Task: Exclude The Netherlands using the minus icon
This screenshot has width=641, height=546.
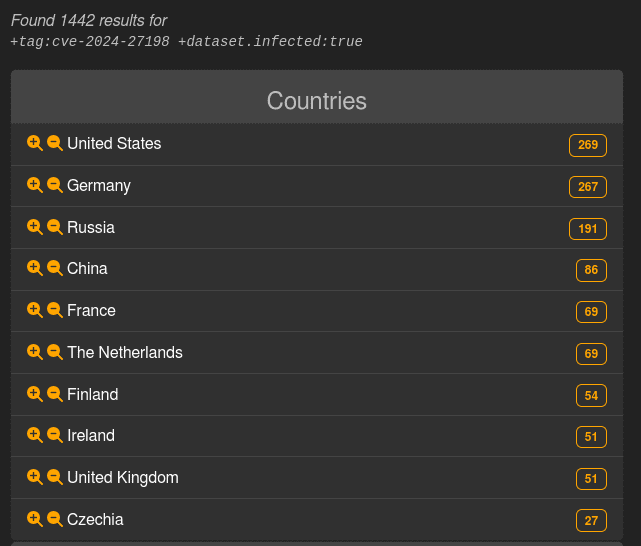Action: click(54, 352)
